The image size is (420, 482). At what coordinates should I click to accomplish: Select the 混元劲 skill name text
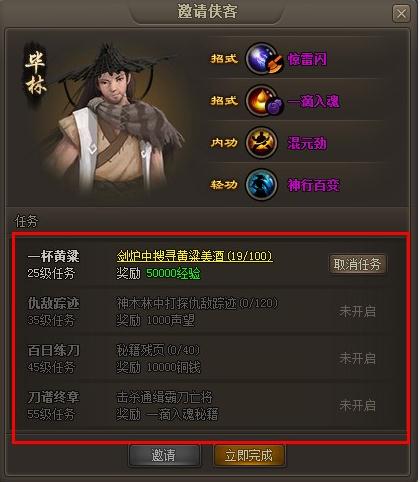click(307, 143)
